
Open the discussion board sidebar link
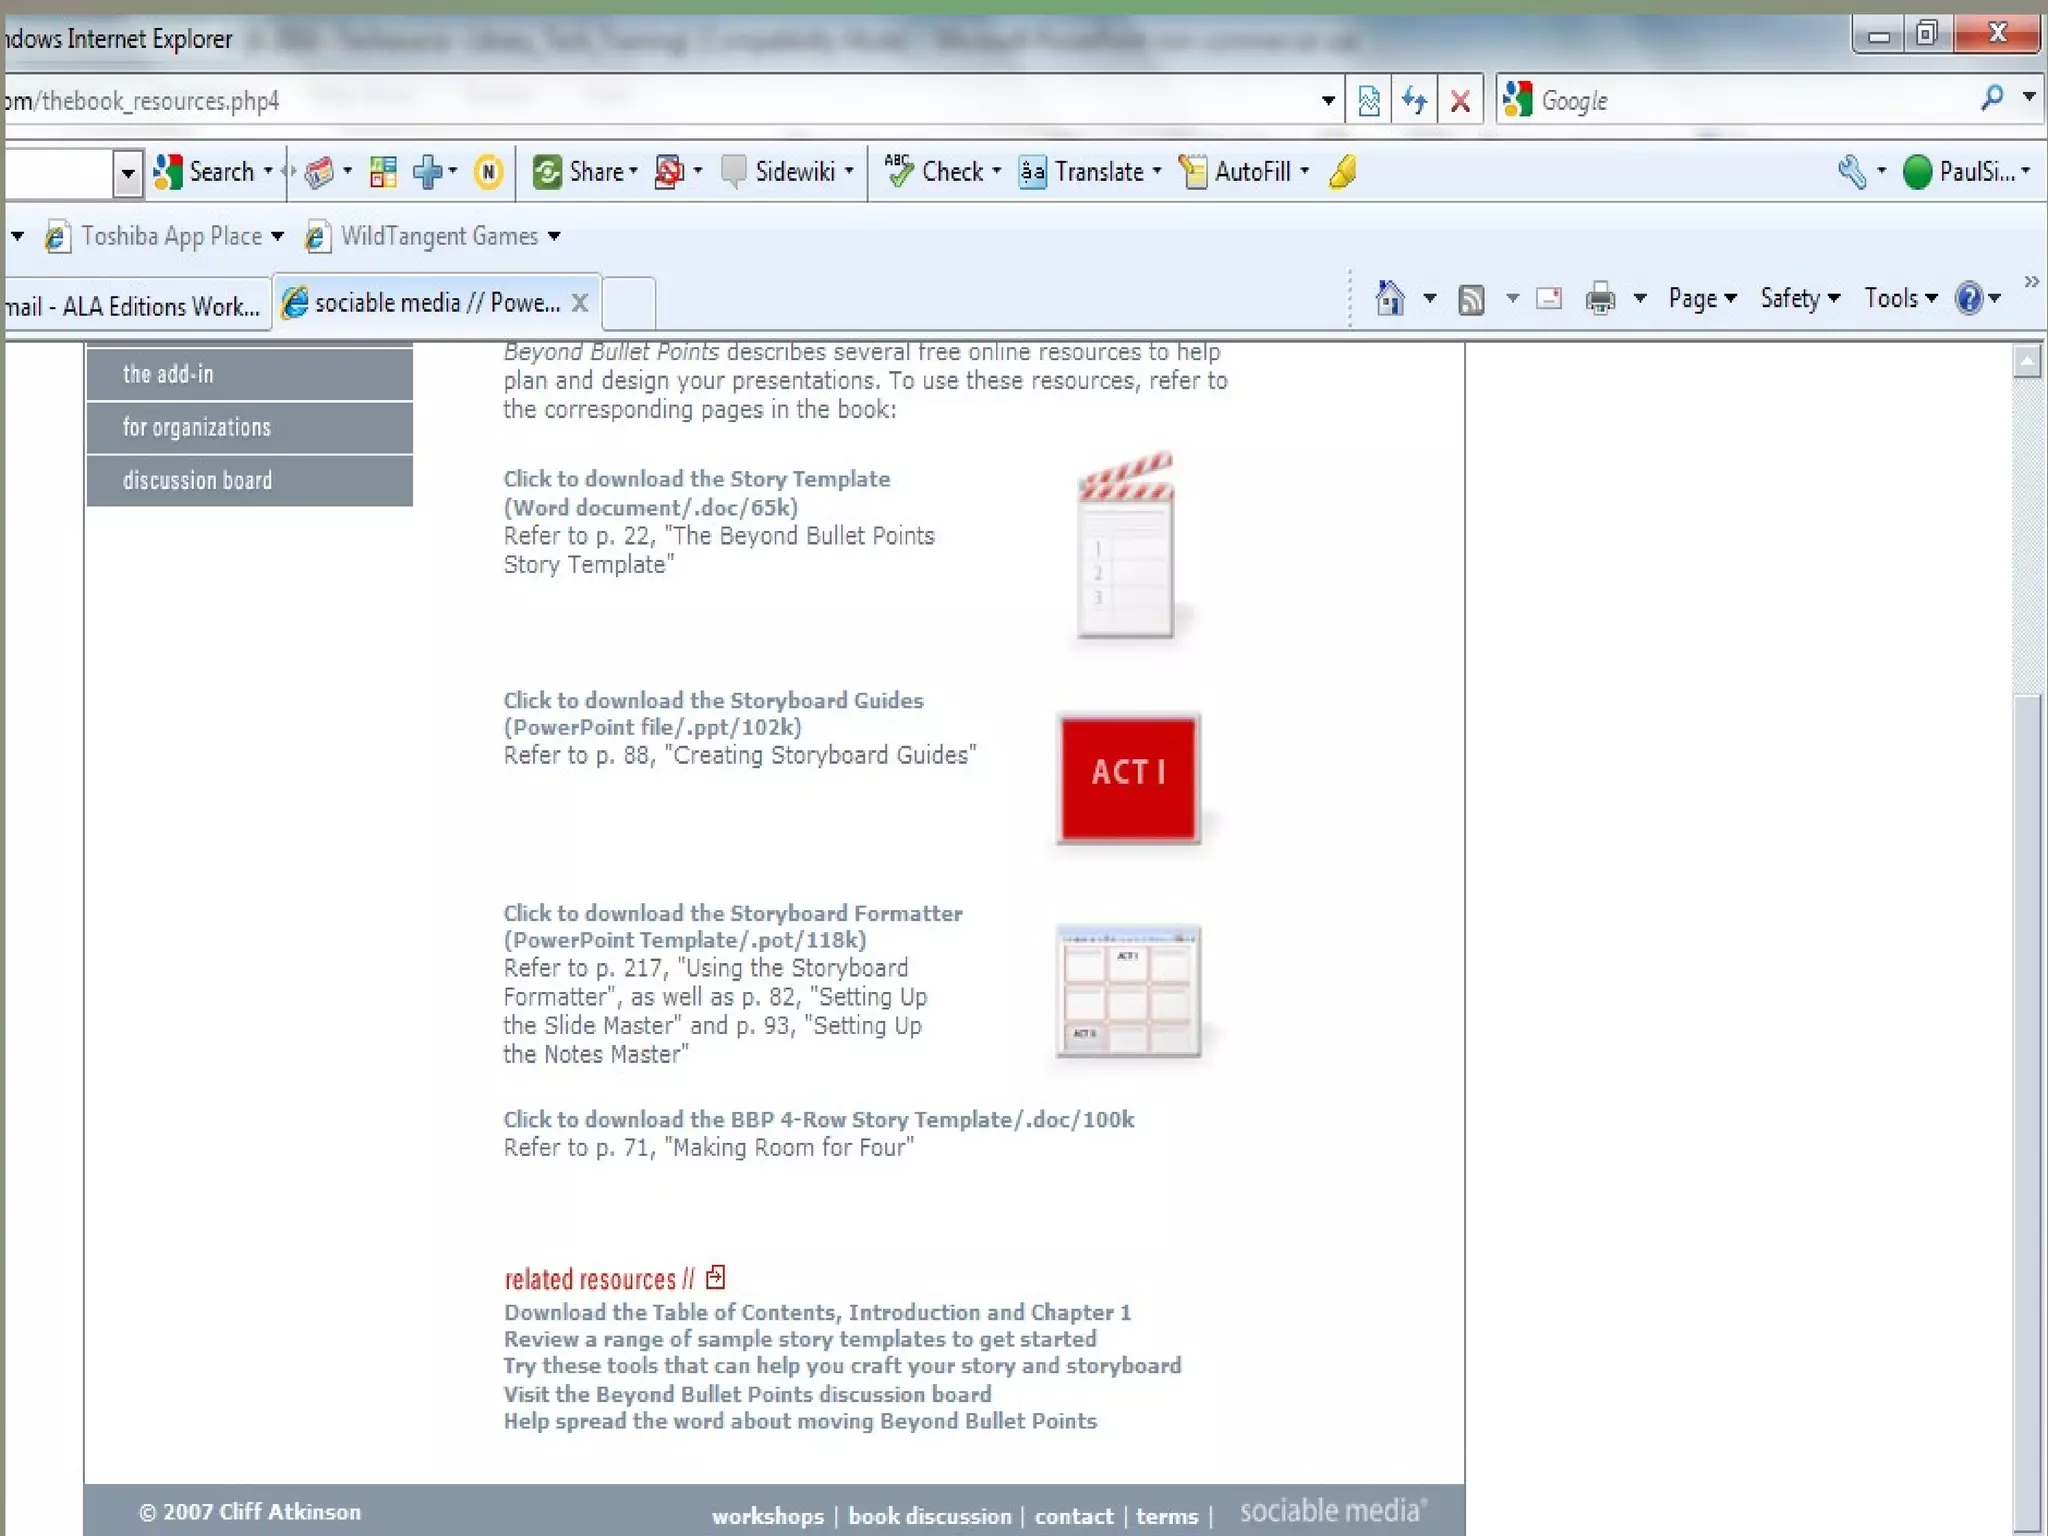[x=197, y=481]
